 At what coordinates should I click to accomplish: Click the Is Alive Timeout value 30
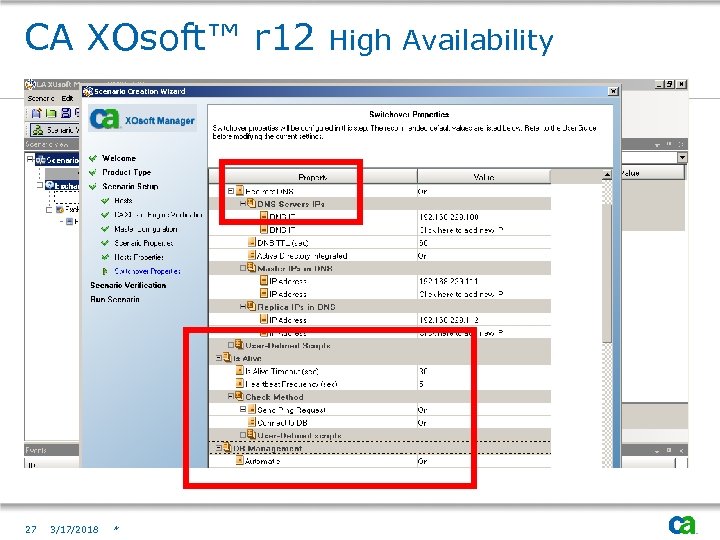(x=423, y=371)
